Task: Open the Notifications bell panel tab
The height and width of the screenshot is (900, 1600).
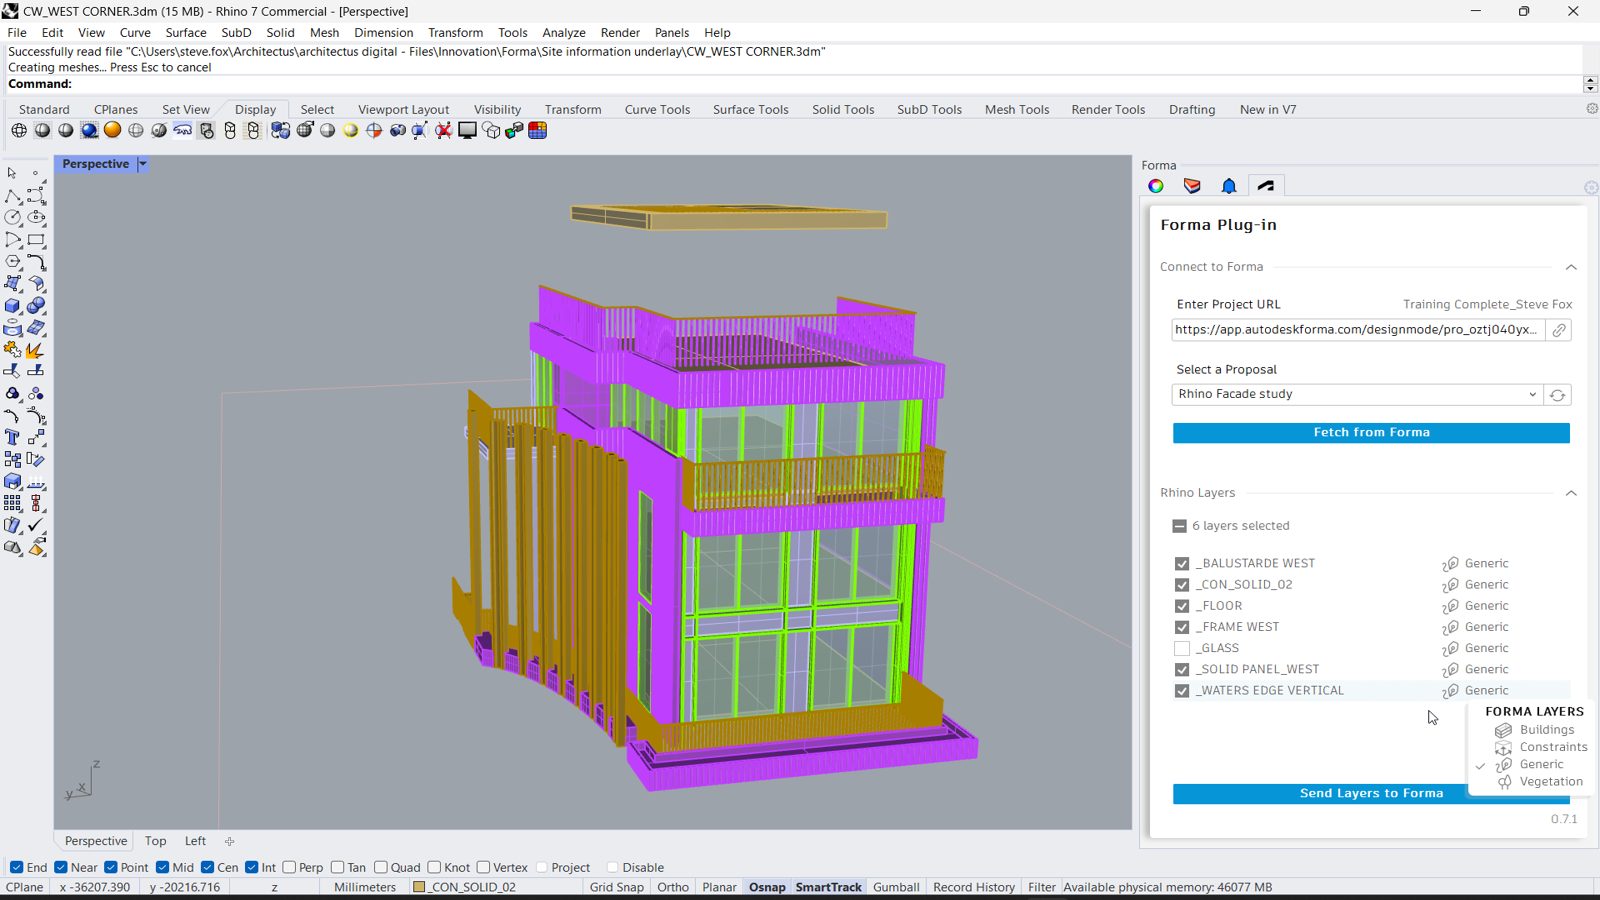Action: [1229, 186]
